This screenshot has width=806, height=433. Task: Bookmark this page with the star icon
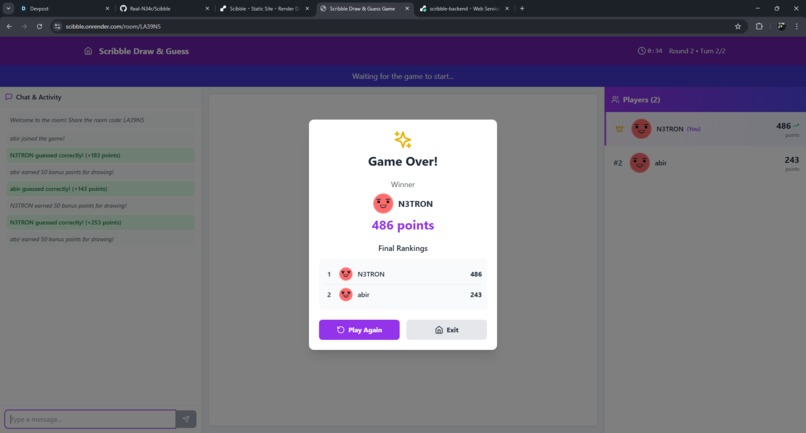click(738, 26)
